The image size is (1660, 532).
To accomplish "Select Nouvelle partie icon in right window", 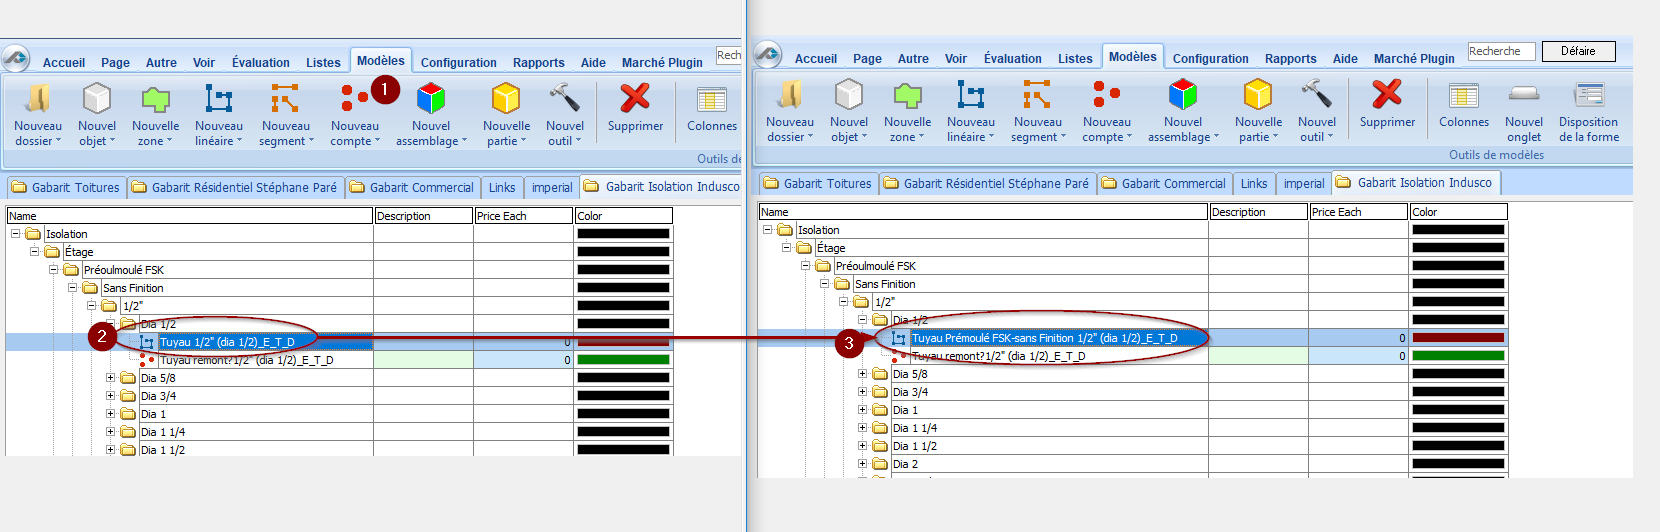I will pyautogui.click(x=1258, y=95).
